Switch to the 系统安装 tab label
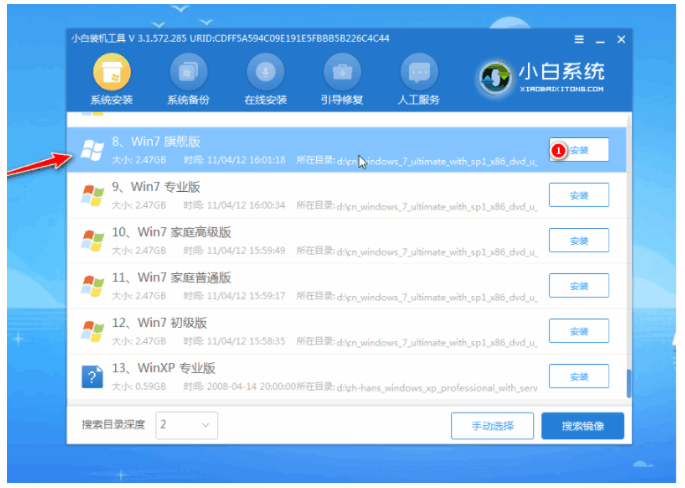The height and width of the screenshot is (488, 685). coord(112,100)
